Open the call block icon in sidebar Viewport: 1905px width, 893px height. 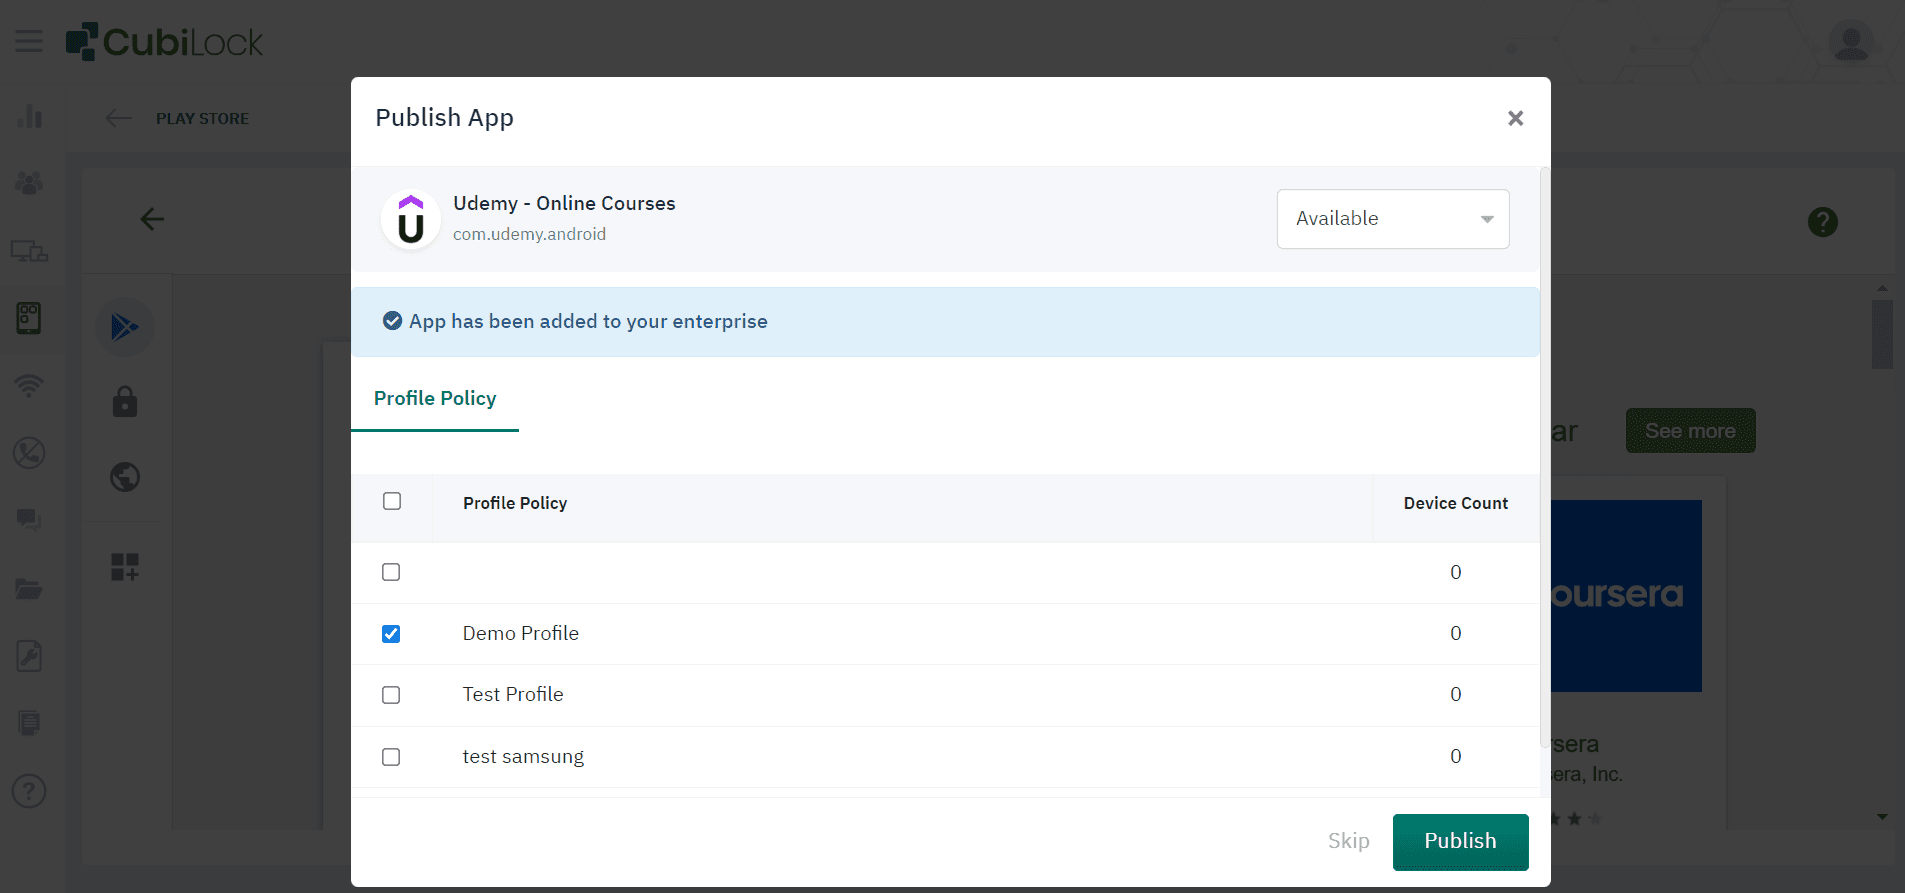(x=29, y=453)
